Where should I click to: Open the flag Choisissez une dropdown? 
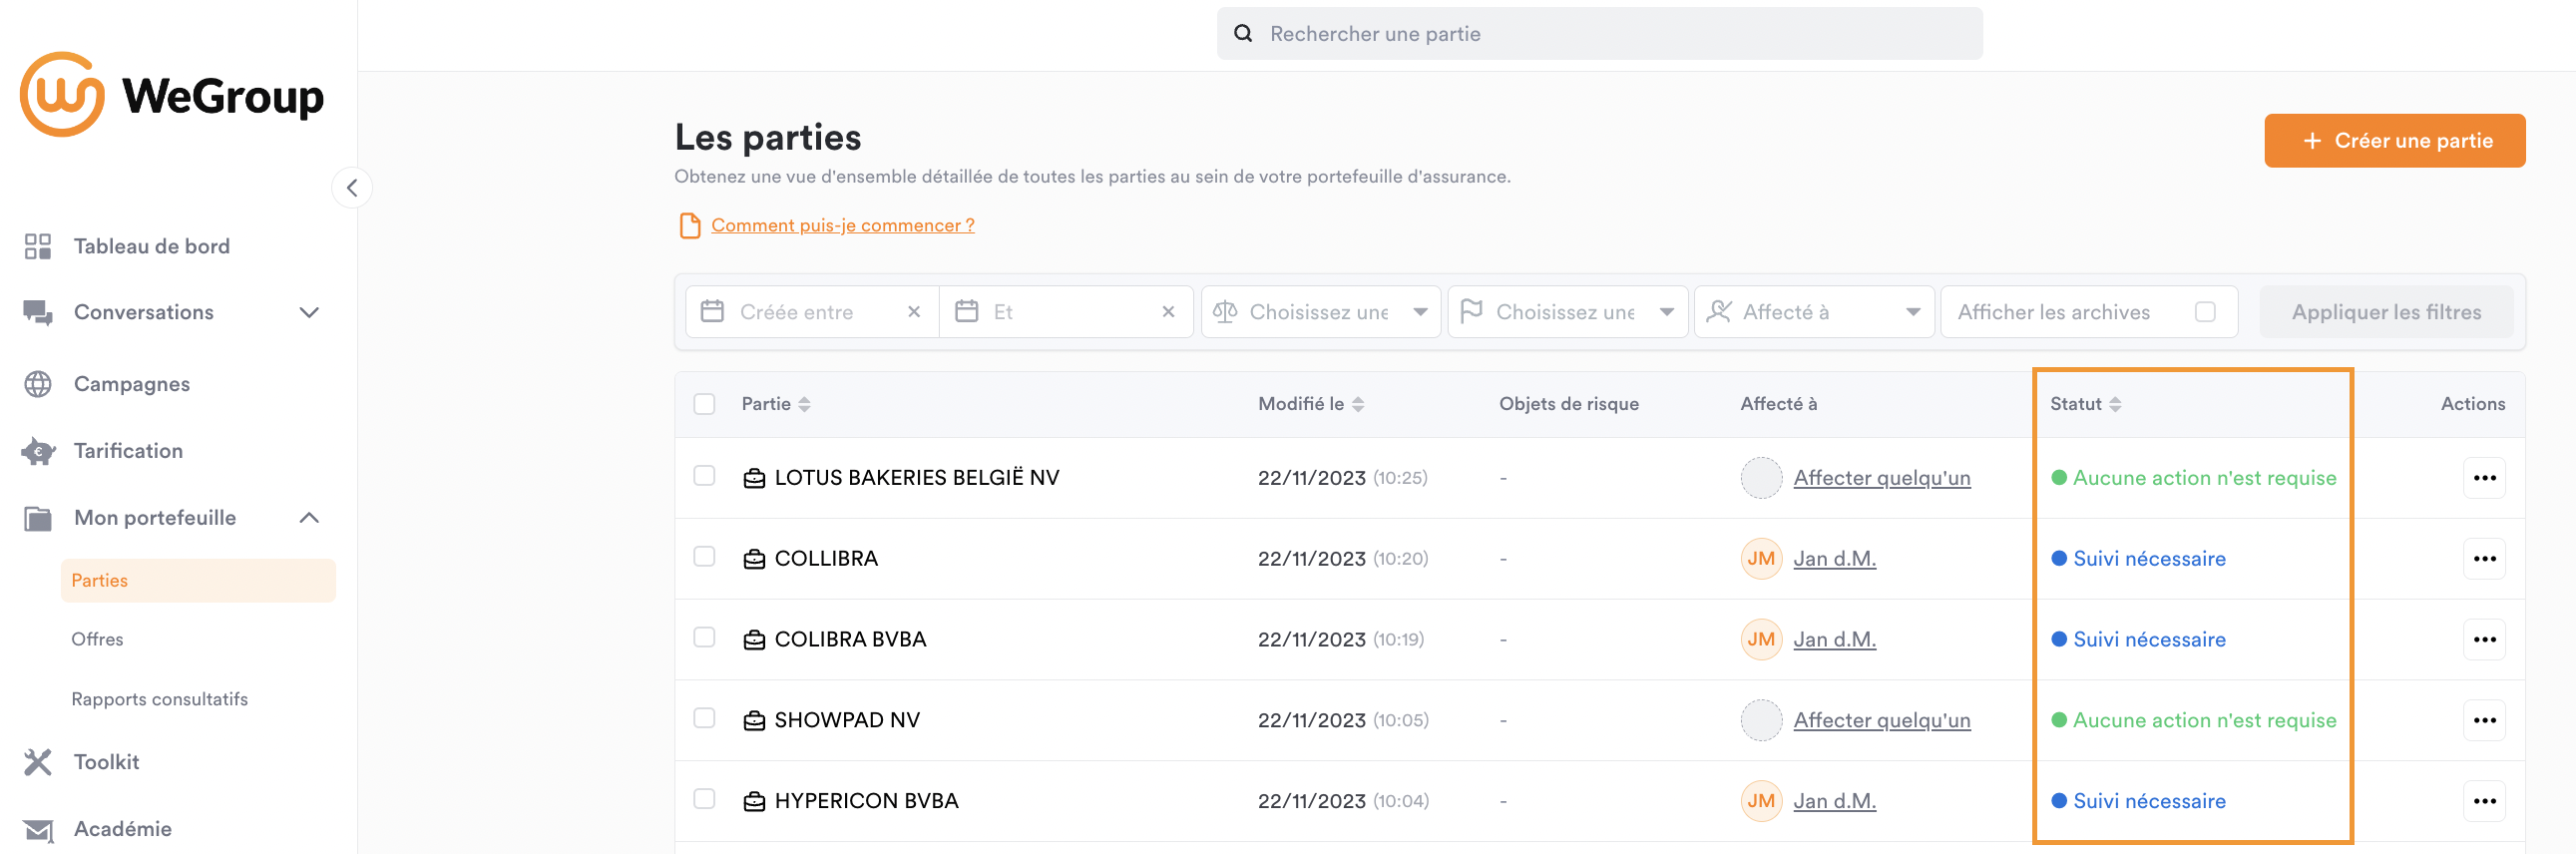click(x=1567, y=312)
